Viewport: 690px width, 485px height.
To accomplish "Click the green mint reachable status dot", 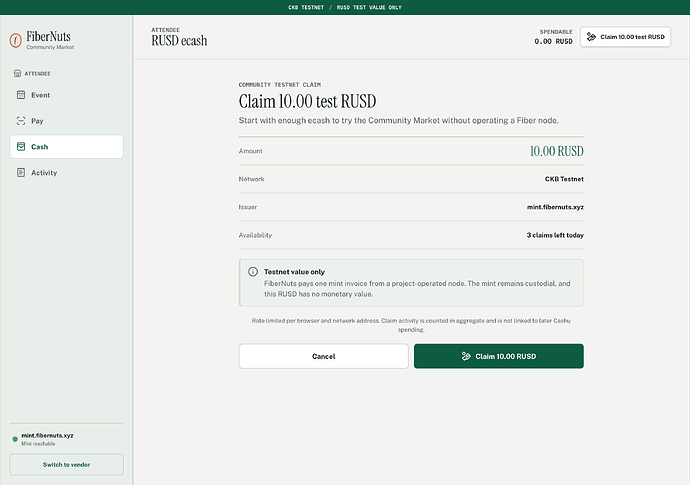I will click(15, 439).
